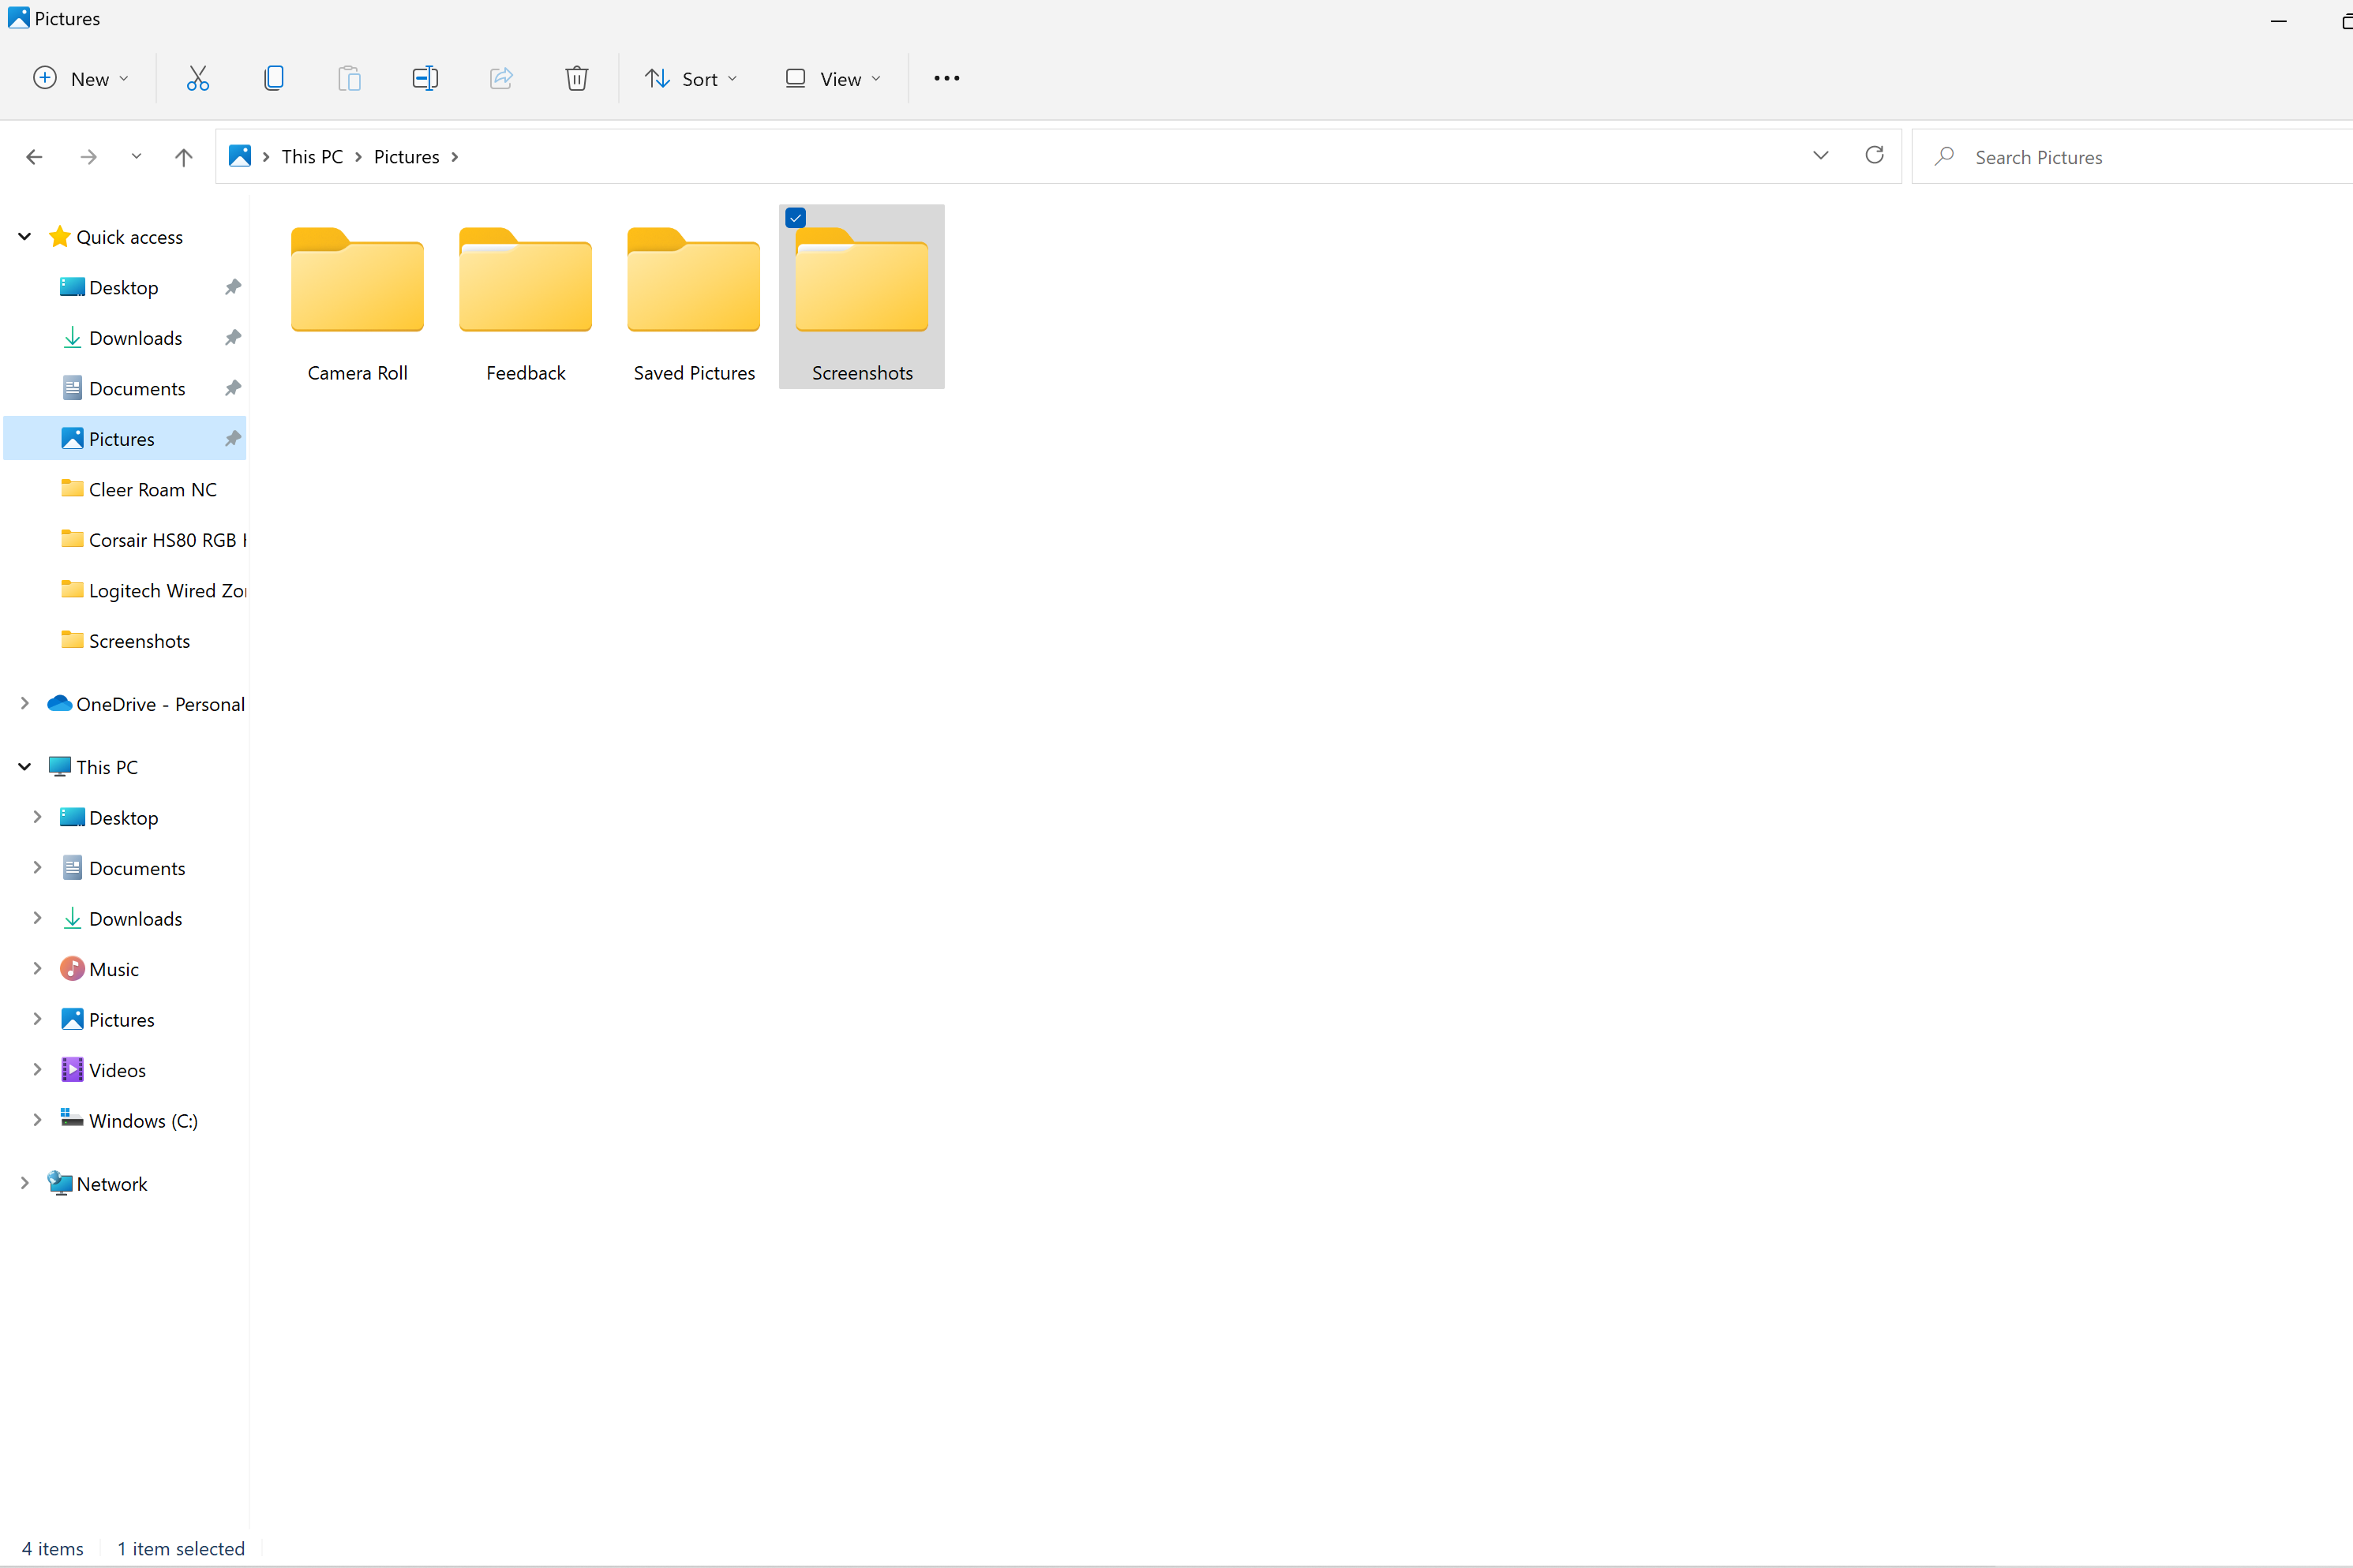Unpin Desktop via its pin icon
Screen dimensions: 2353x1568
[x=233, y=287]
